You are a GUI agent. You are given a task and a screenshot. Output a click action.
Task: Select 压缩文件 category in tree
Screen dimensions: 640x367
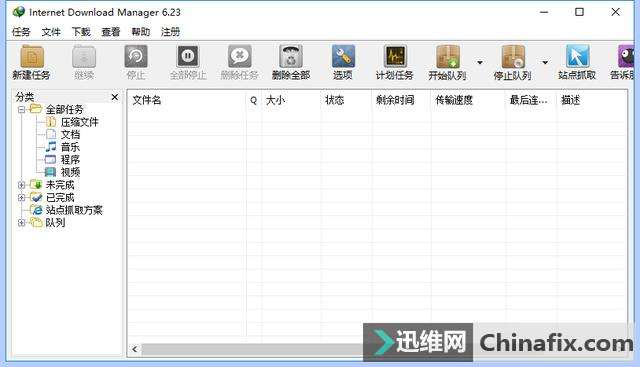pos(80,122)
